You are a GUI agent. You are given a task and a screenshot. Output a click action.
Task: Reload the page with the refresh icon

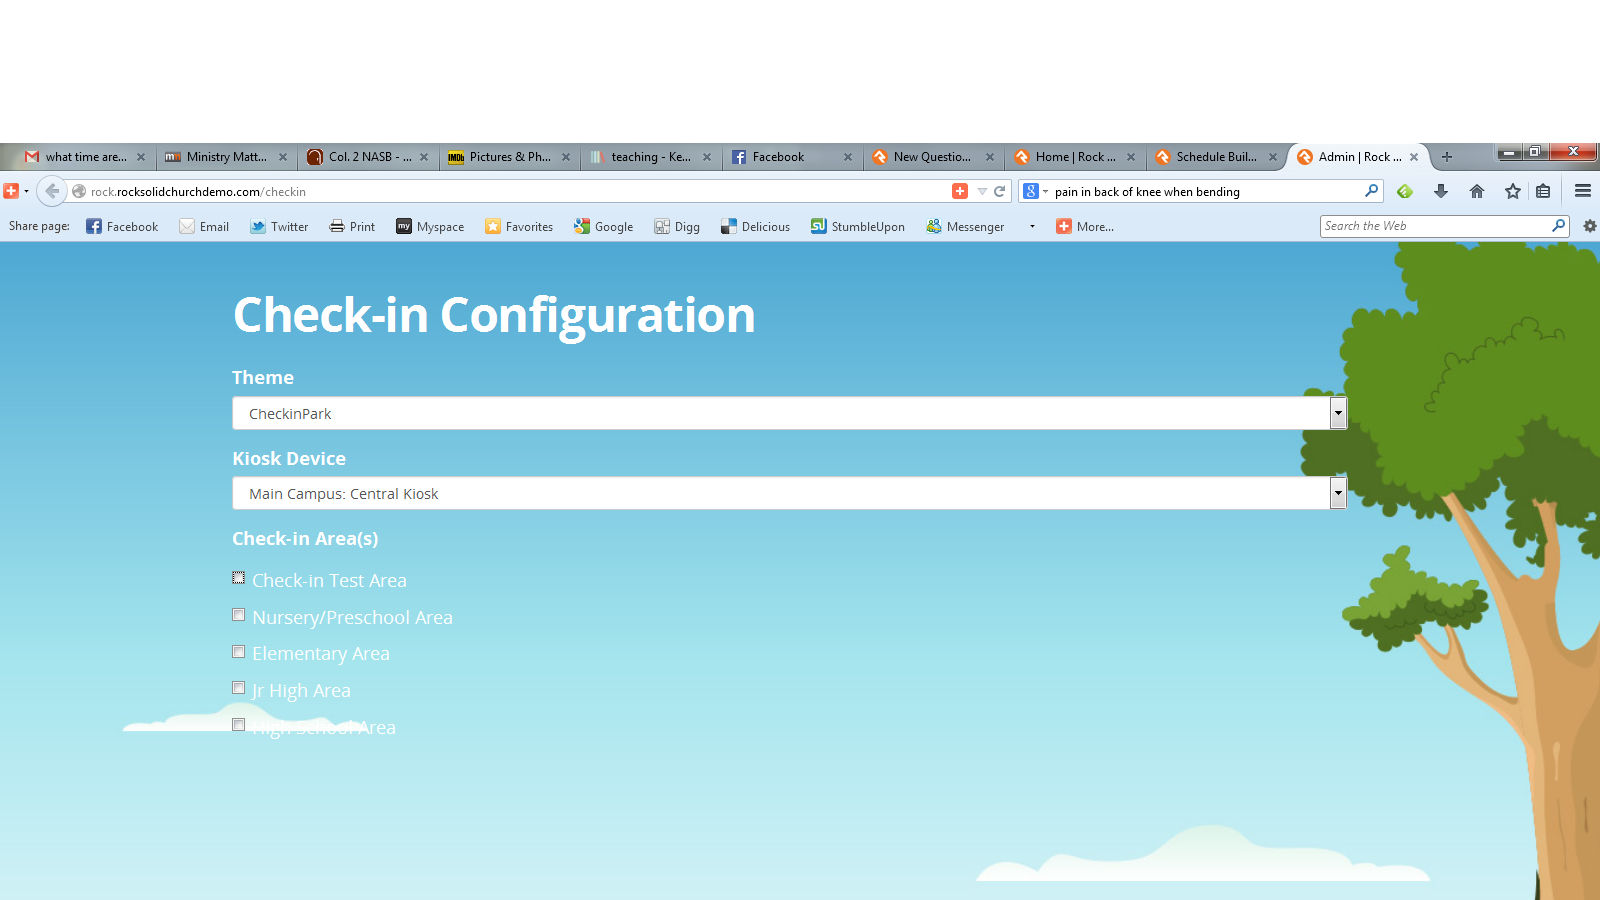pyautogui.click(x=999, y=191)
